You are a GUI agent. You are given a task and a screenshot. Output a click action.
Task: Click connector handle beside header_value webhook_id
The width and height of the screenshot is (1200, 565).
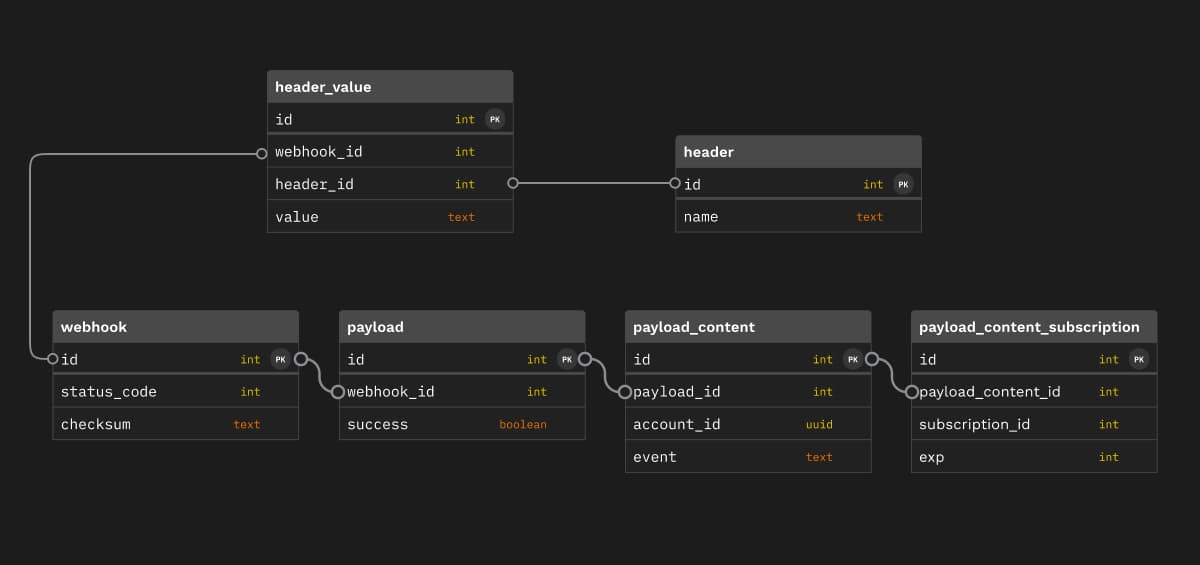pyautogui.click(x=261, y=153)
